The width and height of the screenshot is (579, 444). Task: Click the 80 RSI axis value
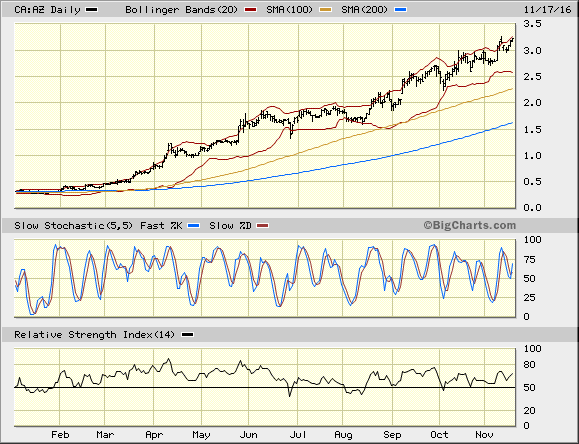tap(530, 365)
